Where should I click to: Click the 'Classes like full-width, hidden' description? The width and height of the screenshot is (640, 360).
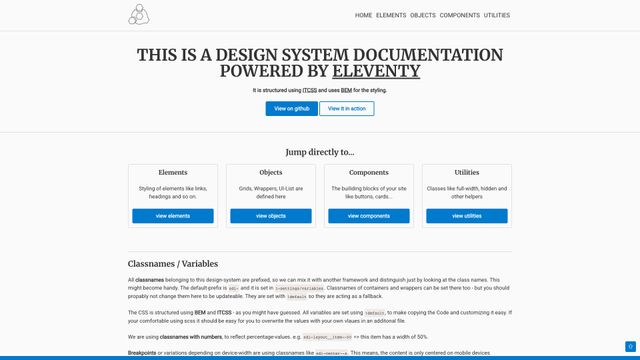click(x=467, y=193)
